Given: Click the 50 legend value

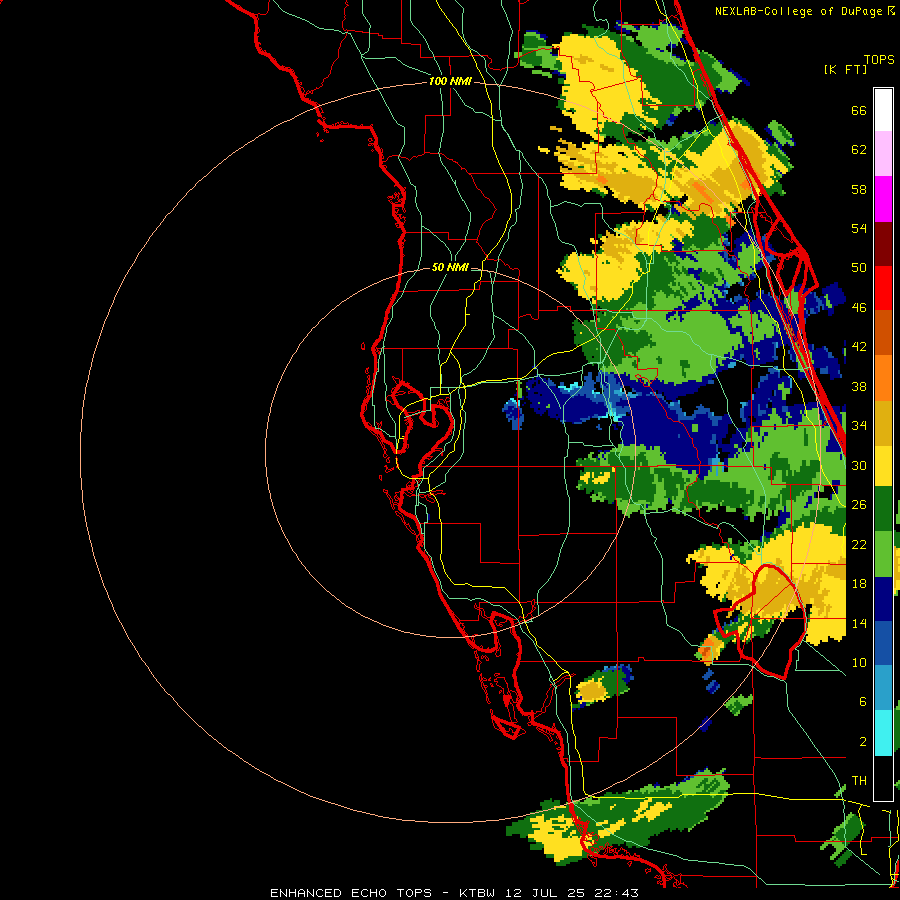Looking at the screenshot, I should [x=859, y=267].
